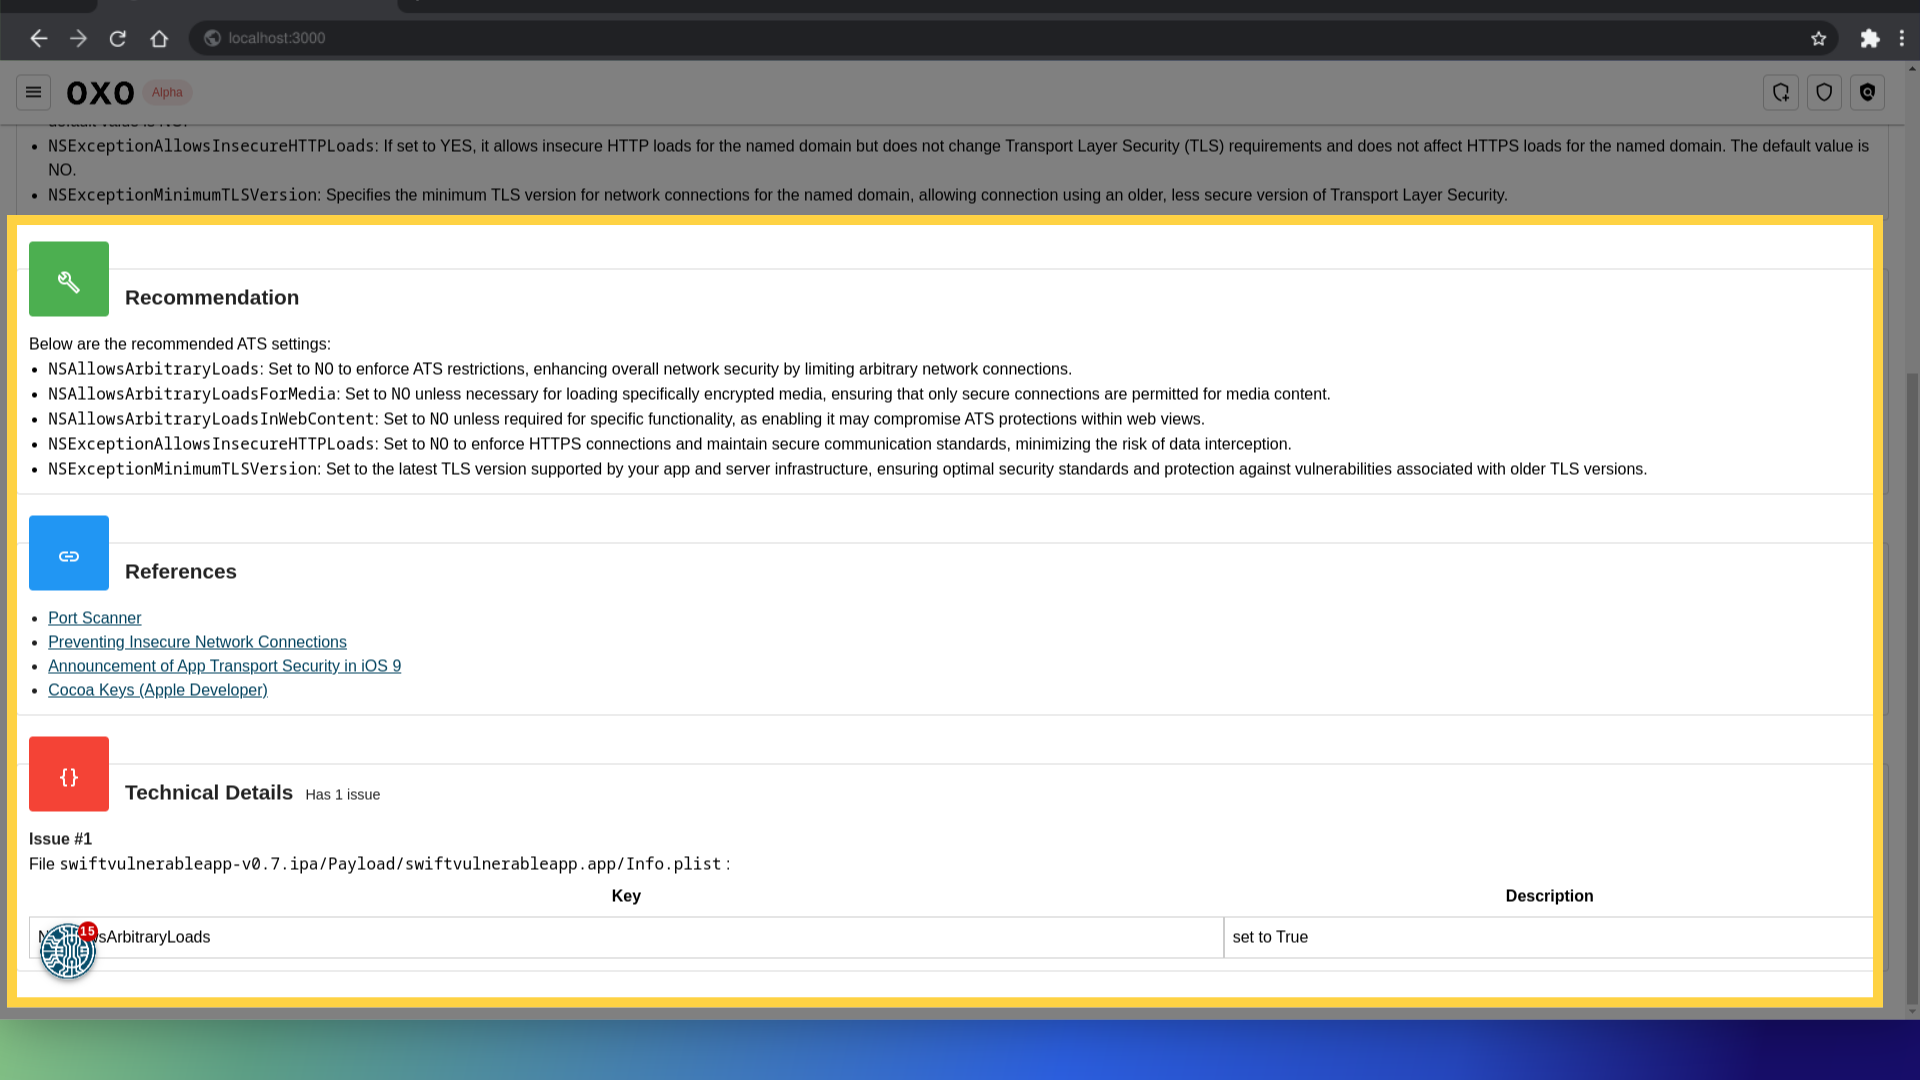Open the Port Scanner reference link
Viewport: 1920px width, 1080px height.
point(95,617)
